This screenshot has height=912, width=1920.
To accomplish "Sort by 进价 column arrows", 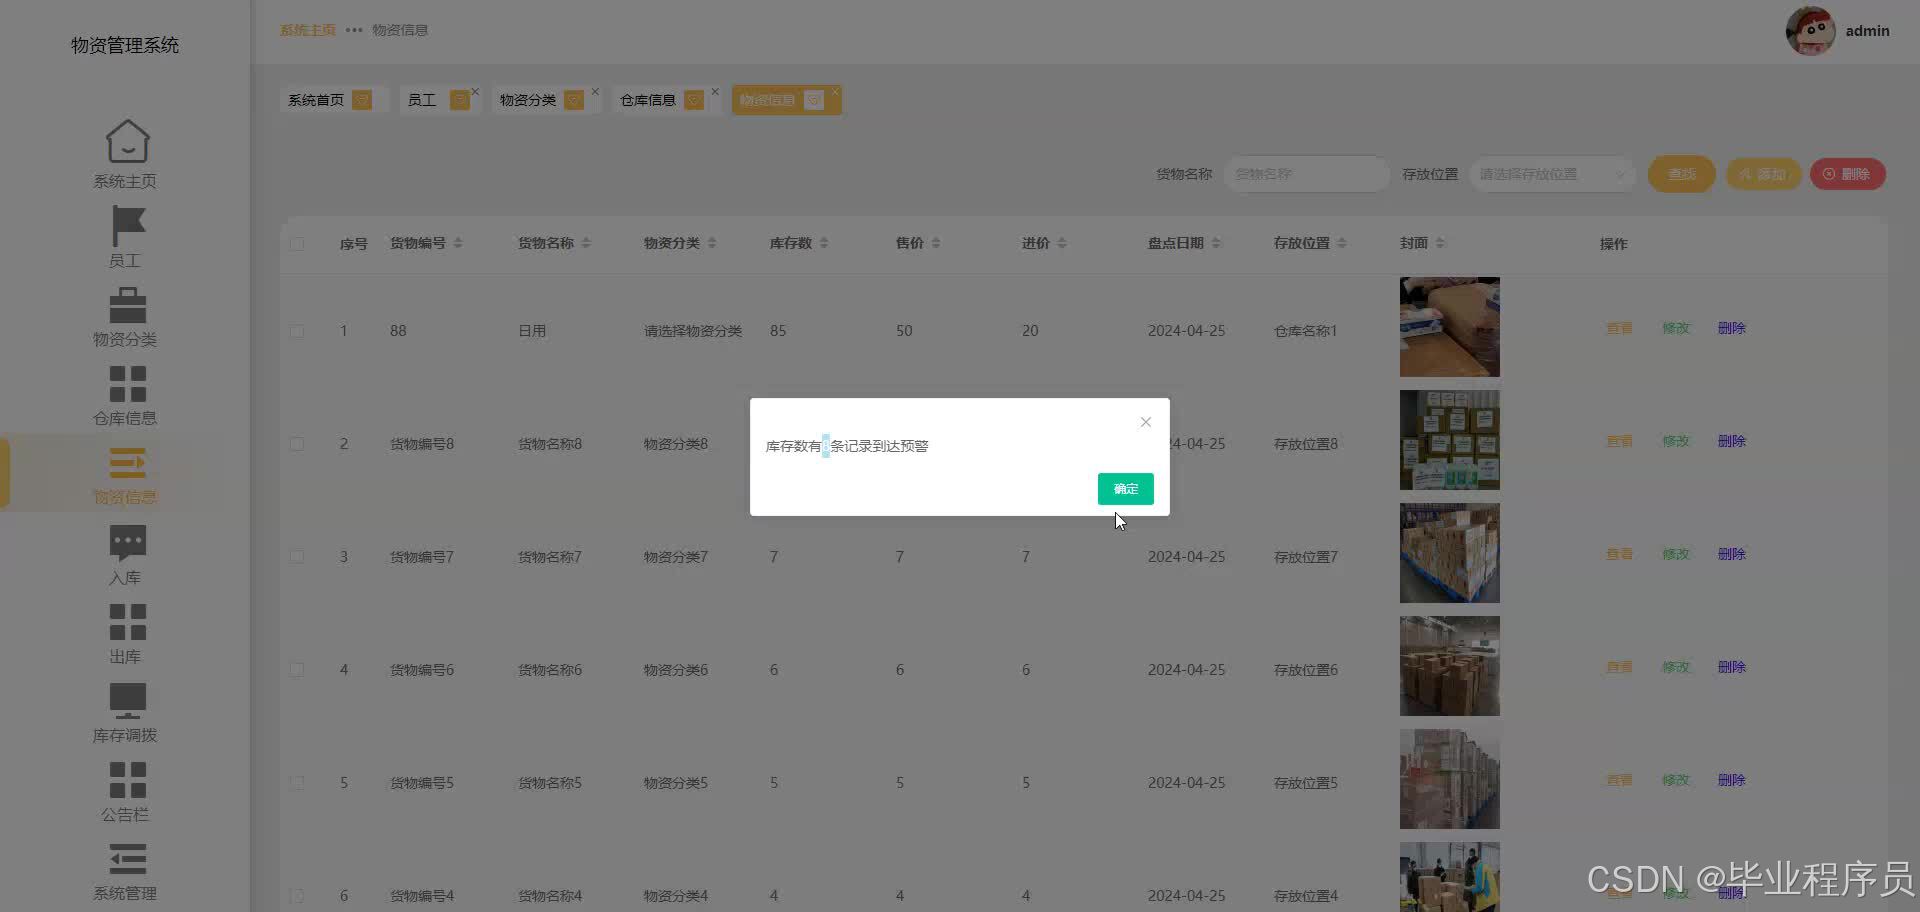I will click(1062, 243).
